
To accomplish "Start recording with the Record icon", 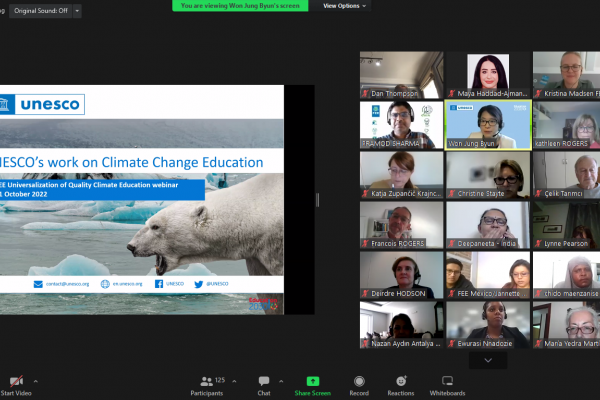I will pyautogui.click(x=358, y=384).
